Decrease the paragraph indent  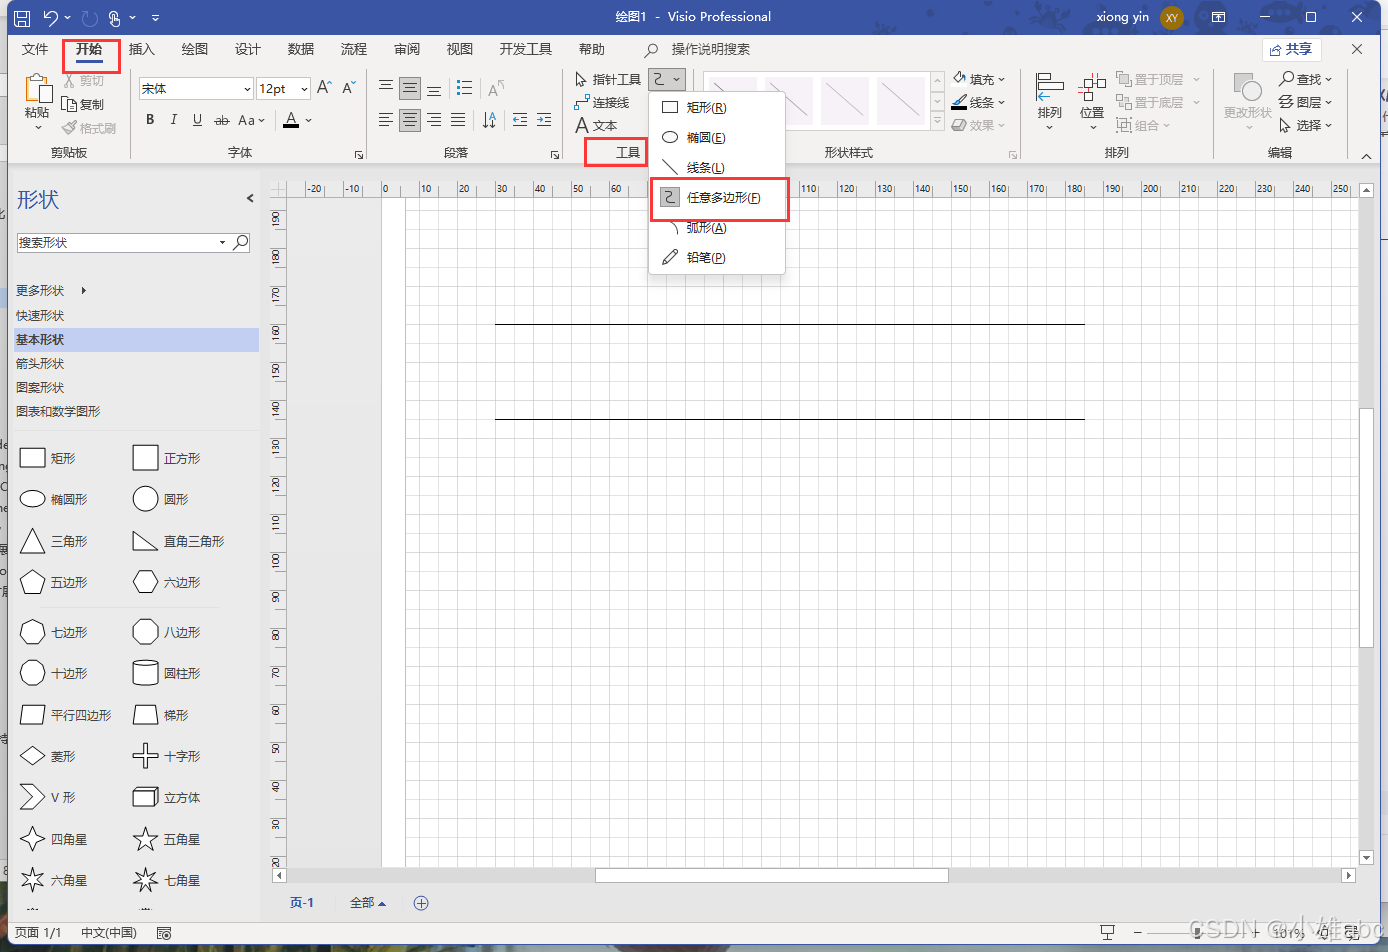tap(520, 120)
